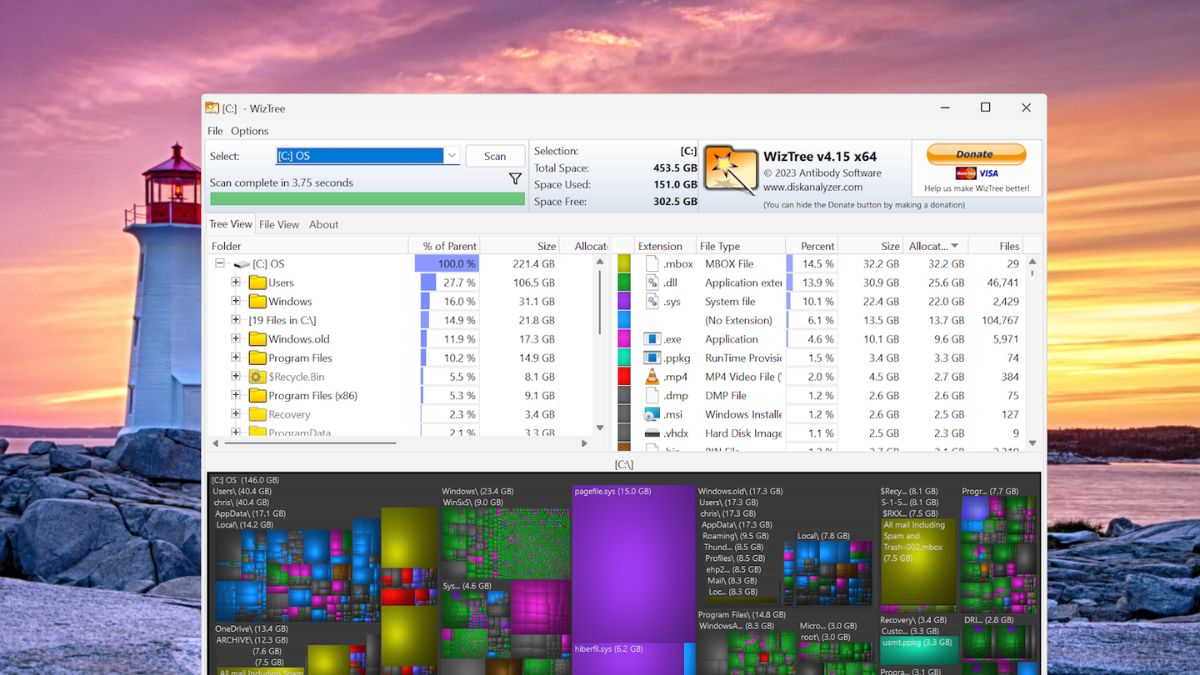Select the usmt.ppkg (3.3 GB) treemap block
Screen dimensions: 1200x675
click(919, 650)
